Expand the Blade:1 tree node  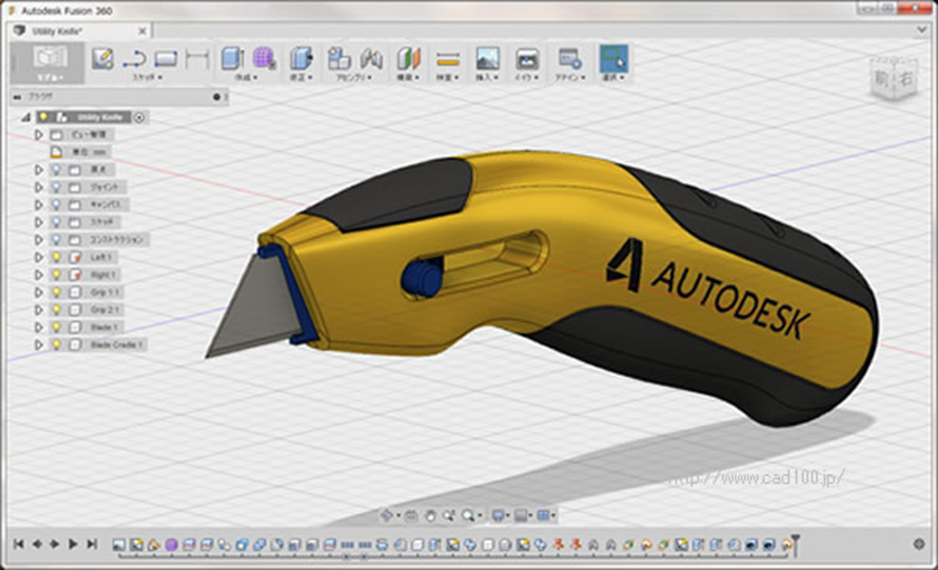(x=39, y=327)
